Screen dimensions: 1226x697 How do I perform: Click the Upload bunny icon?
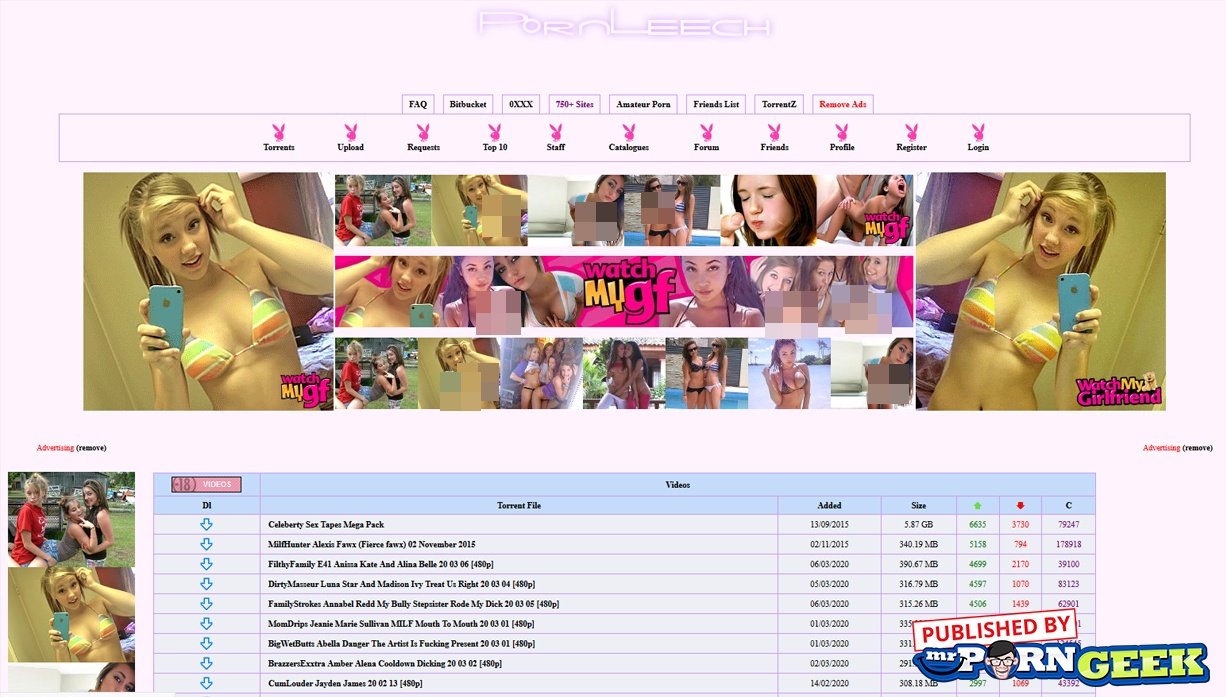click(350, 132)
